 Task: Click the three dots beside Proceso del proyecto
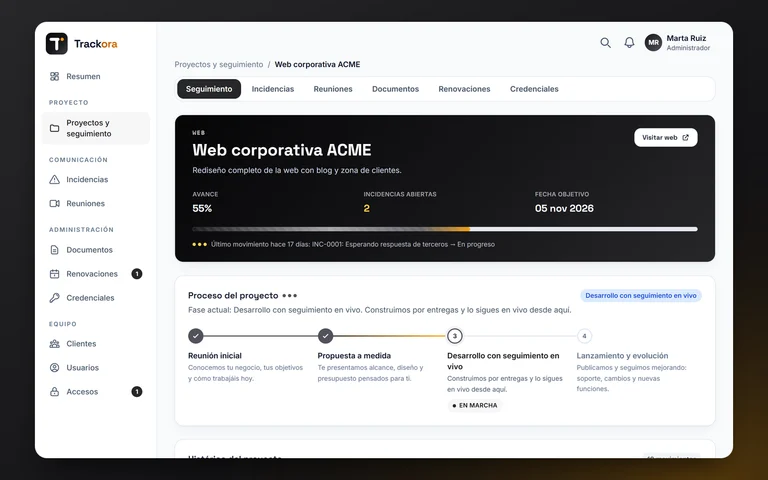coord(289,296)
